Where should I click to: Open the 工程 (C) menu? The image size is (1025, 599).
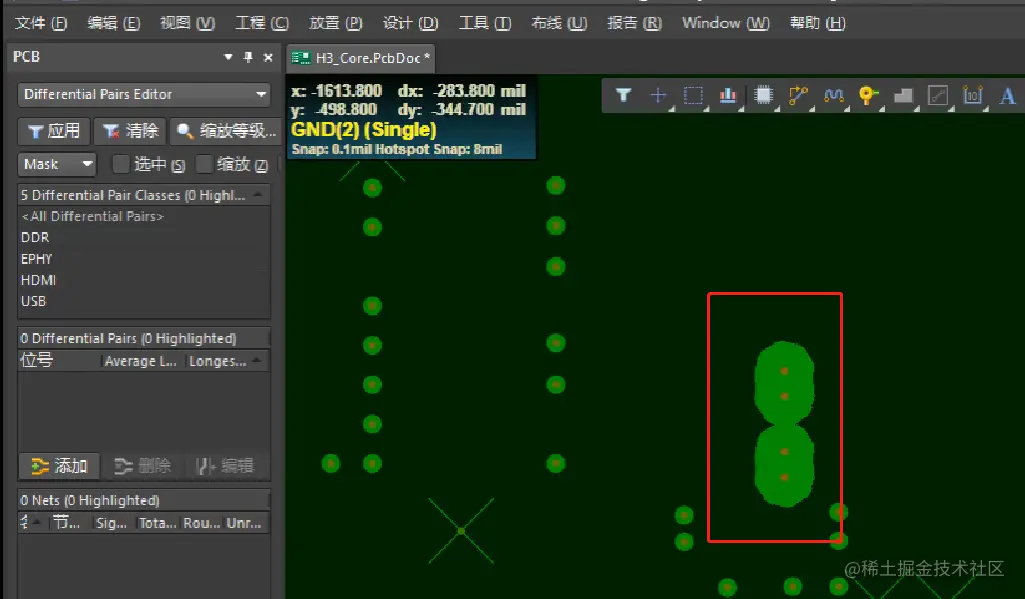[261, 24]
